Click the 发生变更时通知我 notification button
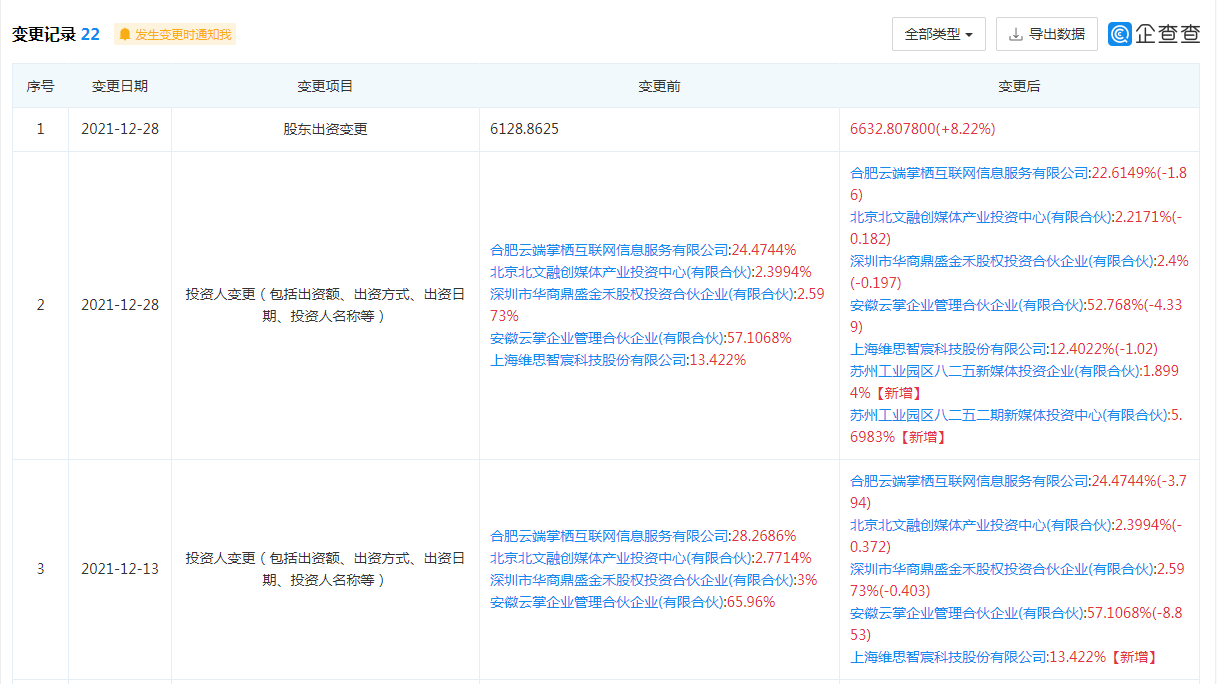The image size is (1217, 684). [175, 34]
